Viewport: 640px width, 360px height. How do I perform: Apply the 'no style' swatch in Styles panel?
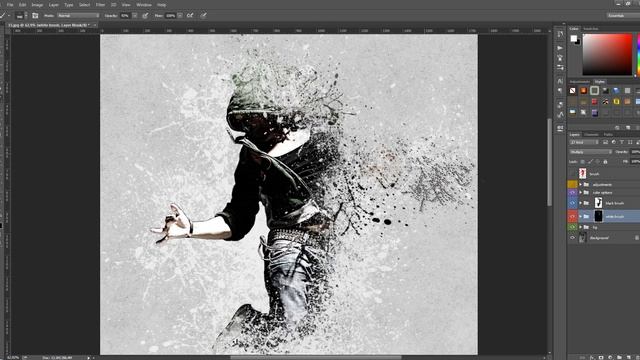(573, 91)
